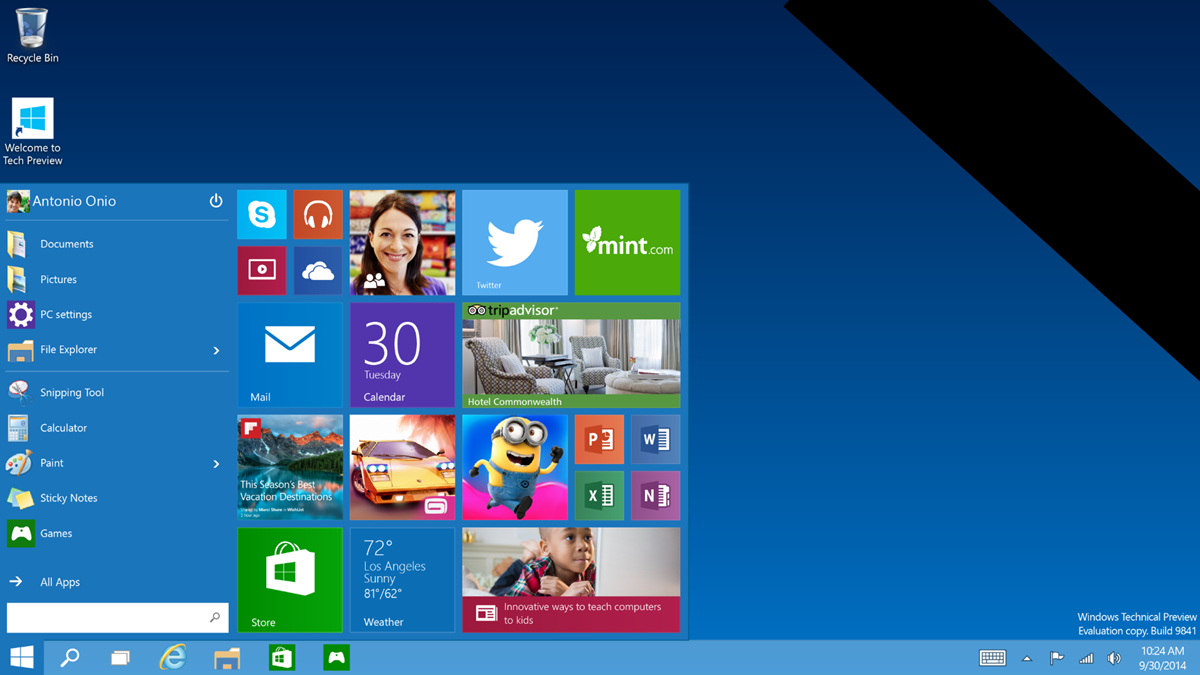Viewport: 1200px width, 675px height.
Task: Launch OneNote from its tile
Action: 655,495
